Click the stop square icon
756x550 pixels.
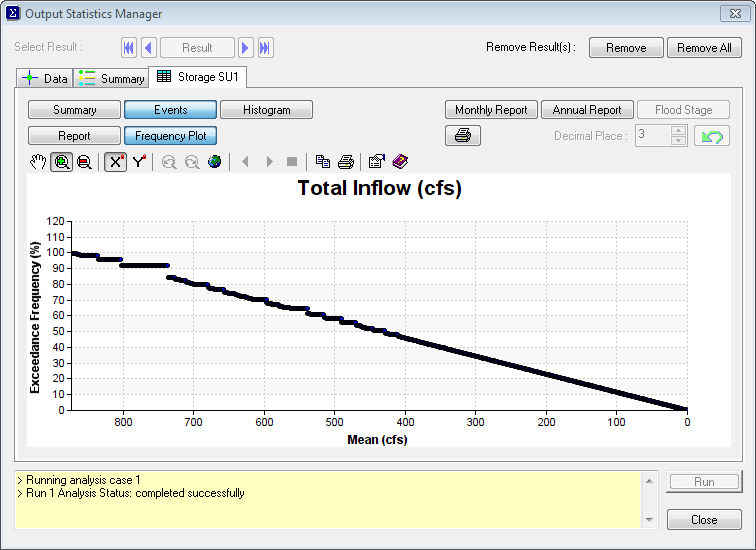(x=292, y=161)
